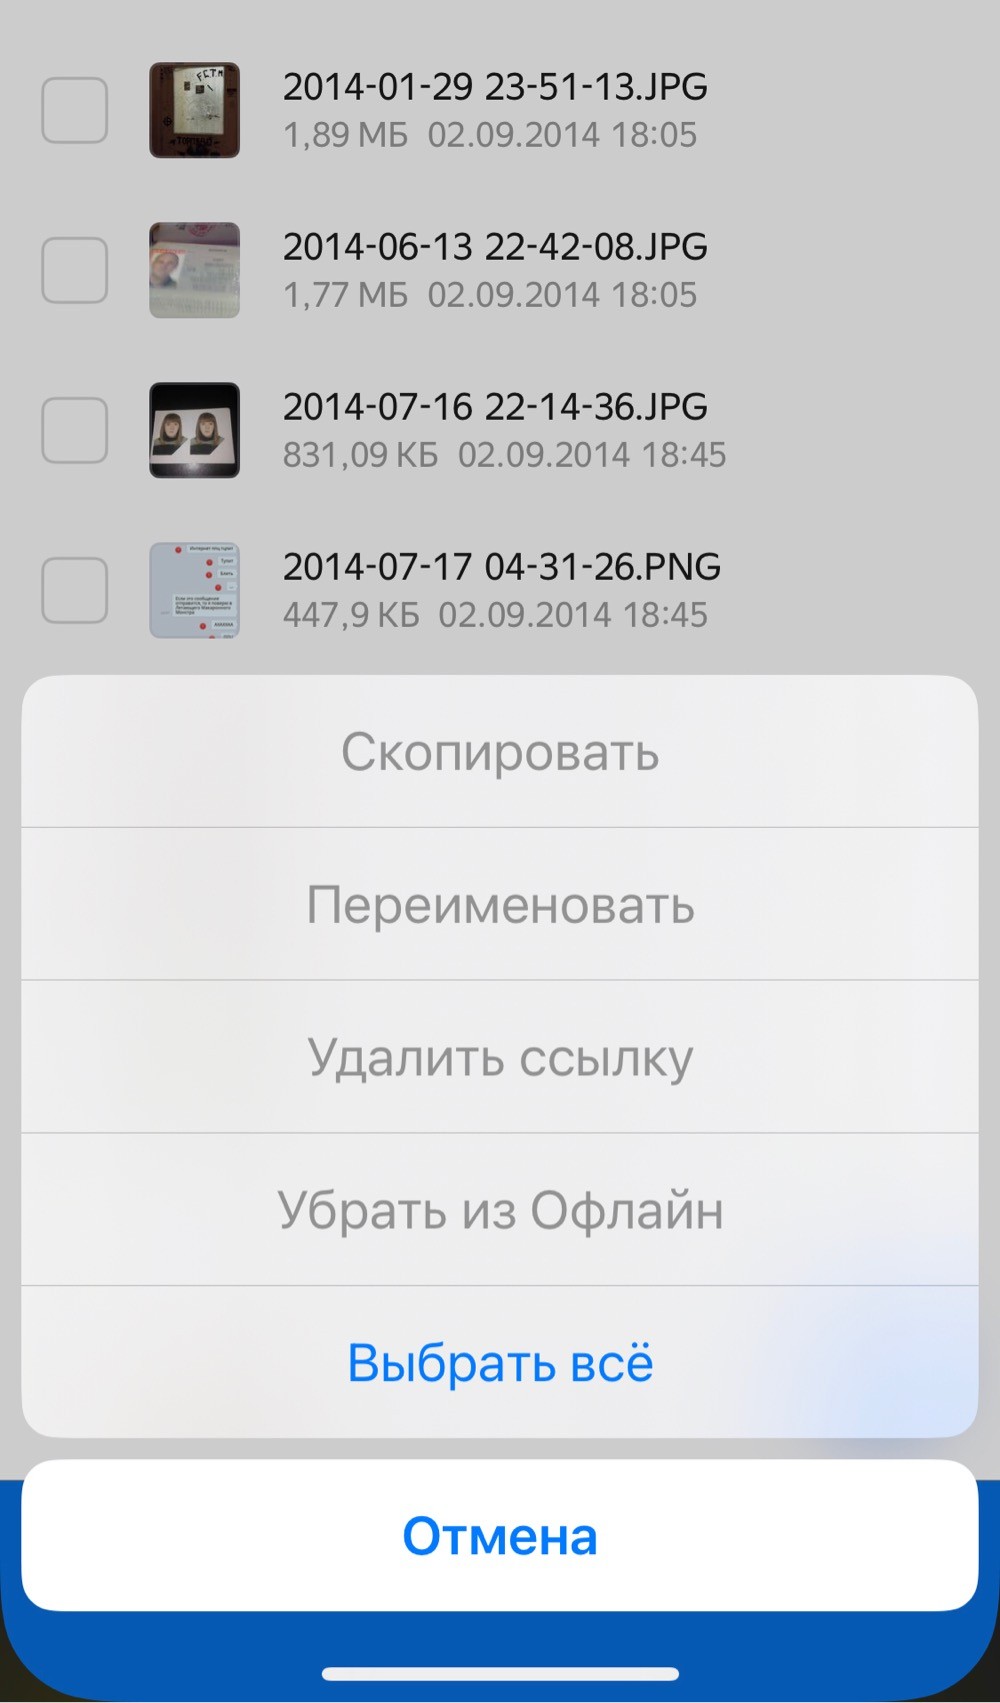Click the file name 2014-01-29 23-51-13.JPG
Image resolution: width=1000 pixels, height=1703 pixels.
point(495,87)
